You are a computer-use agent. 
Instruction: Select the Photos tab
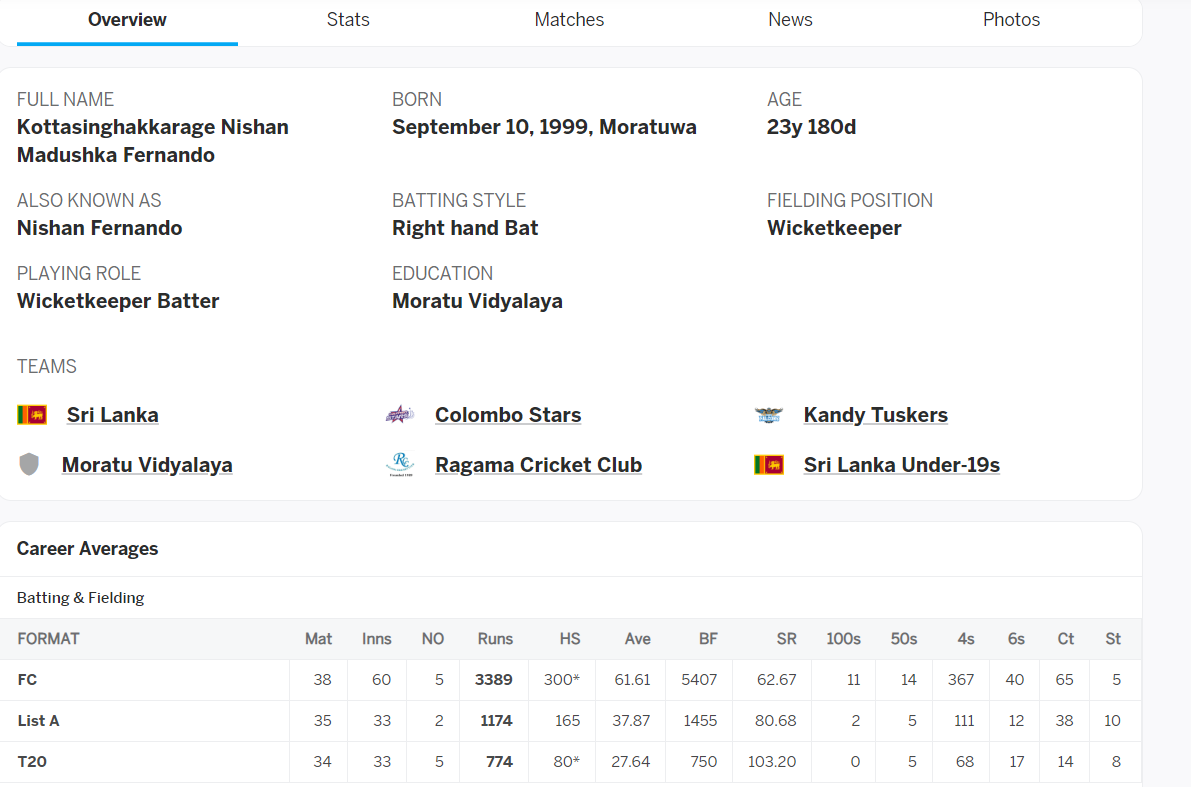pyautogui.click(x=1011, y=20)
